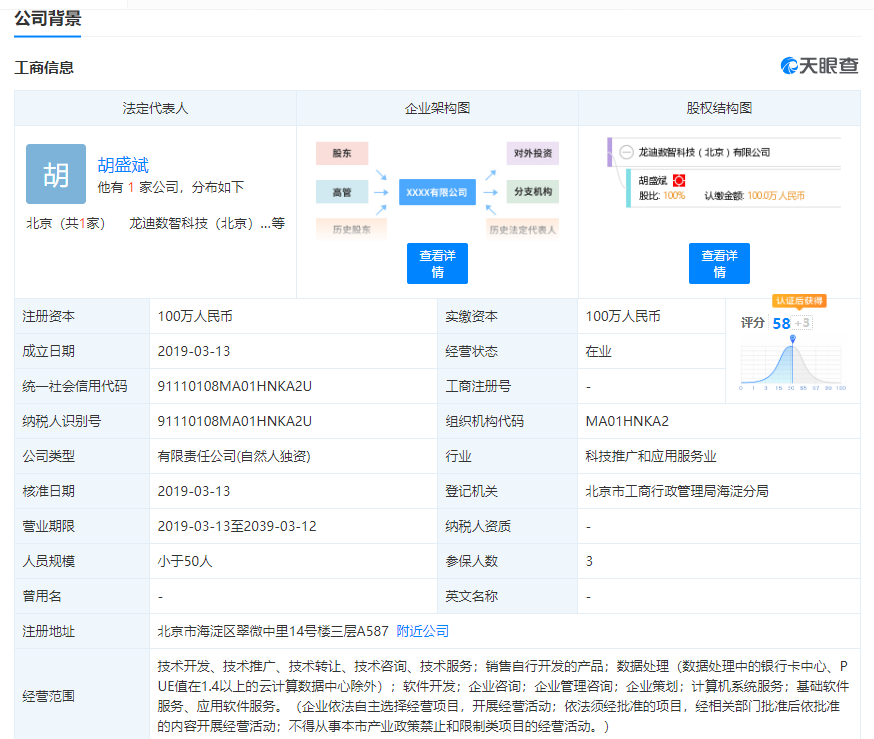
Task: Click 查看详情 under 股权结构图
Action: 719,263
